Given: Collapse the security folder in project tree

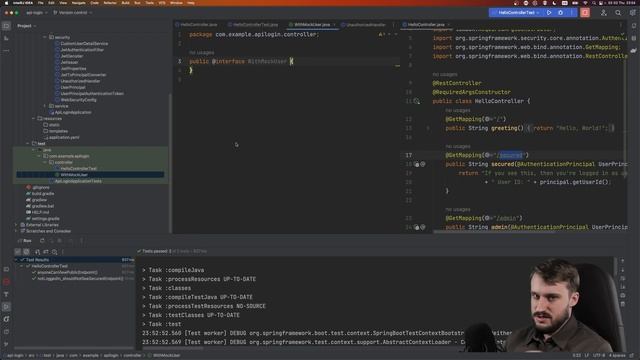Looking at the screenshot, I should (x=45, y=37).
